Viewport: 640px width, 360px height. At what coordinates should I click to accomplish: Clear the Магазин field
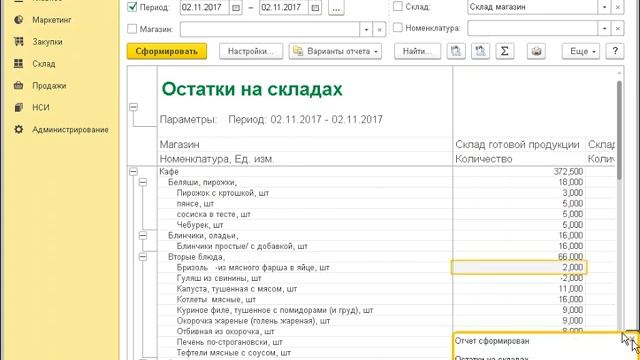[x=380, y=29]
